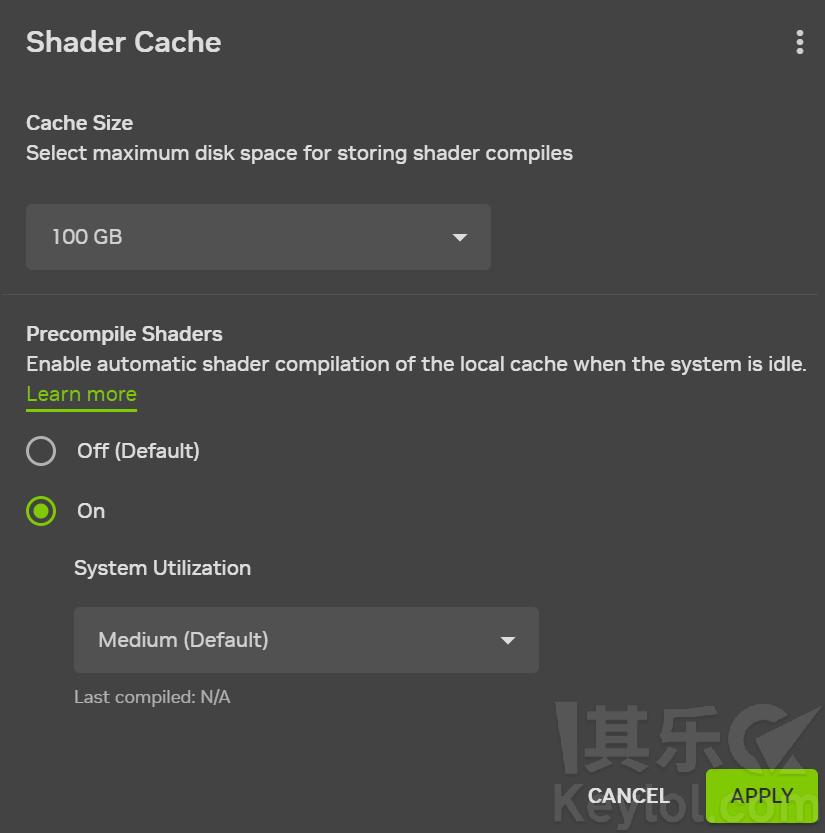Open the Learn more link

point(81,394)
